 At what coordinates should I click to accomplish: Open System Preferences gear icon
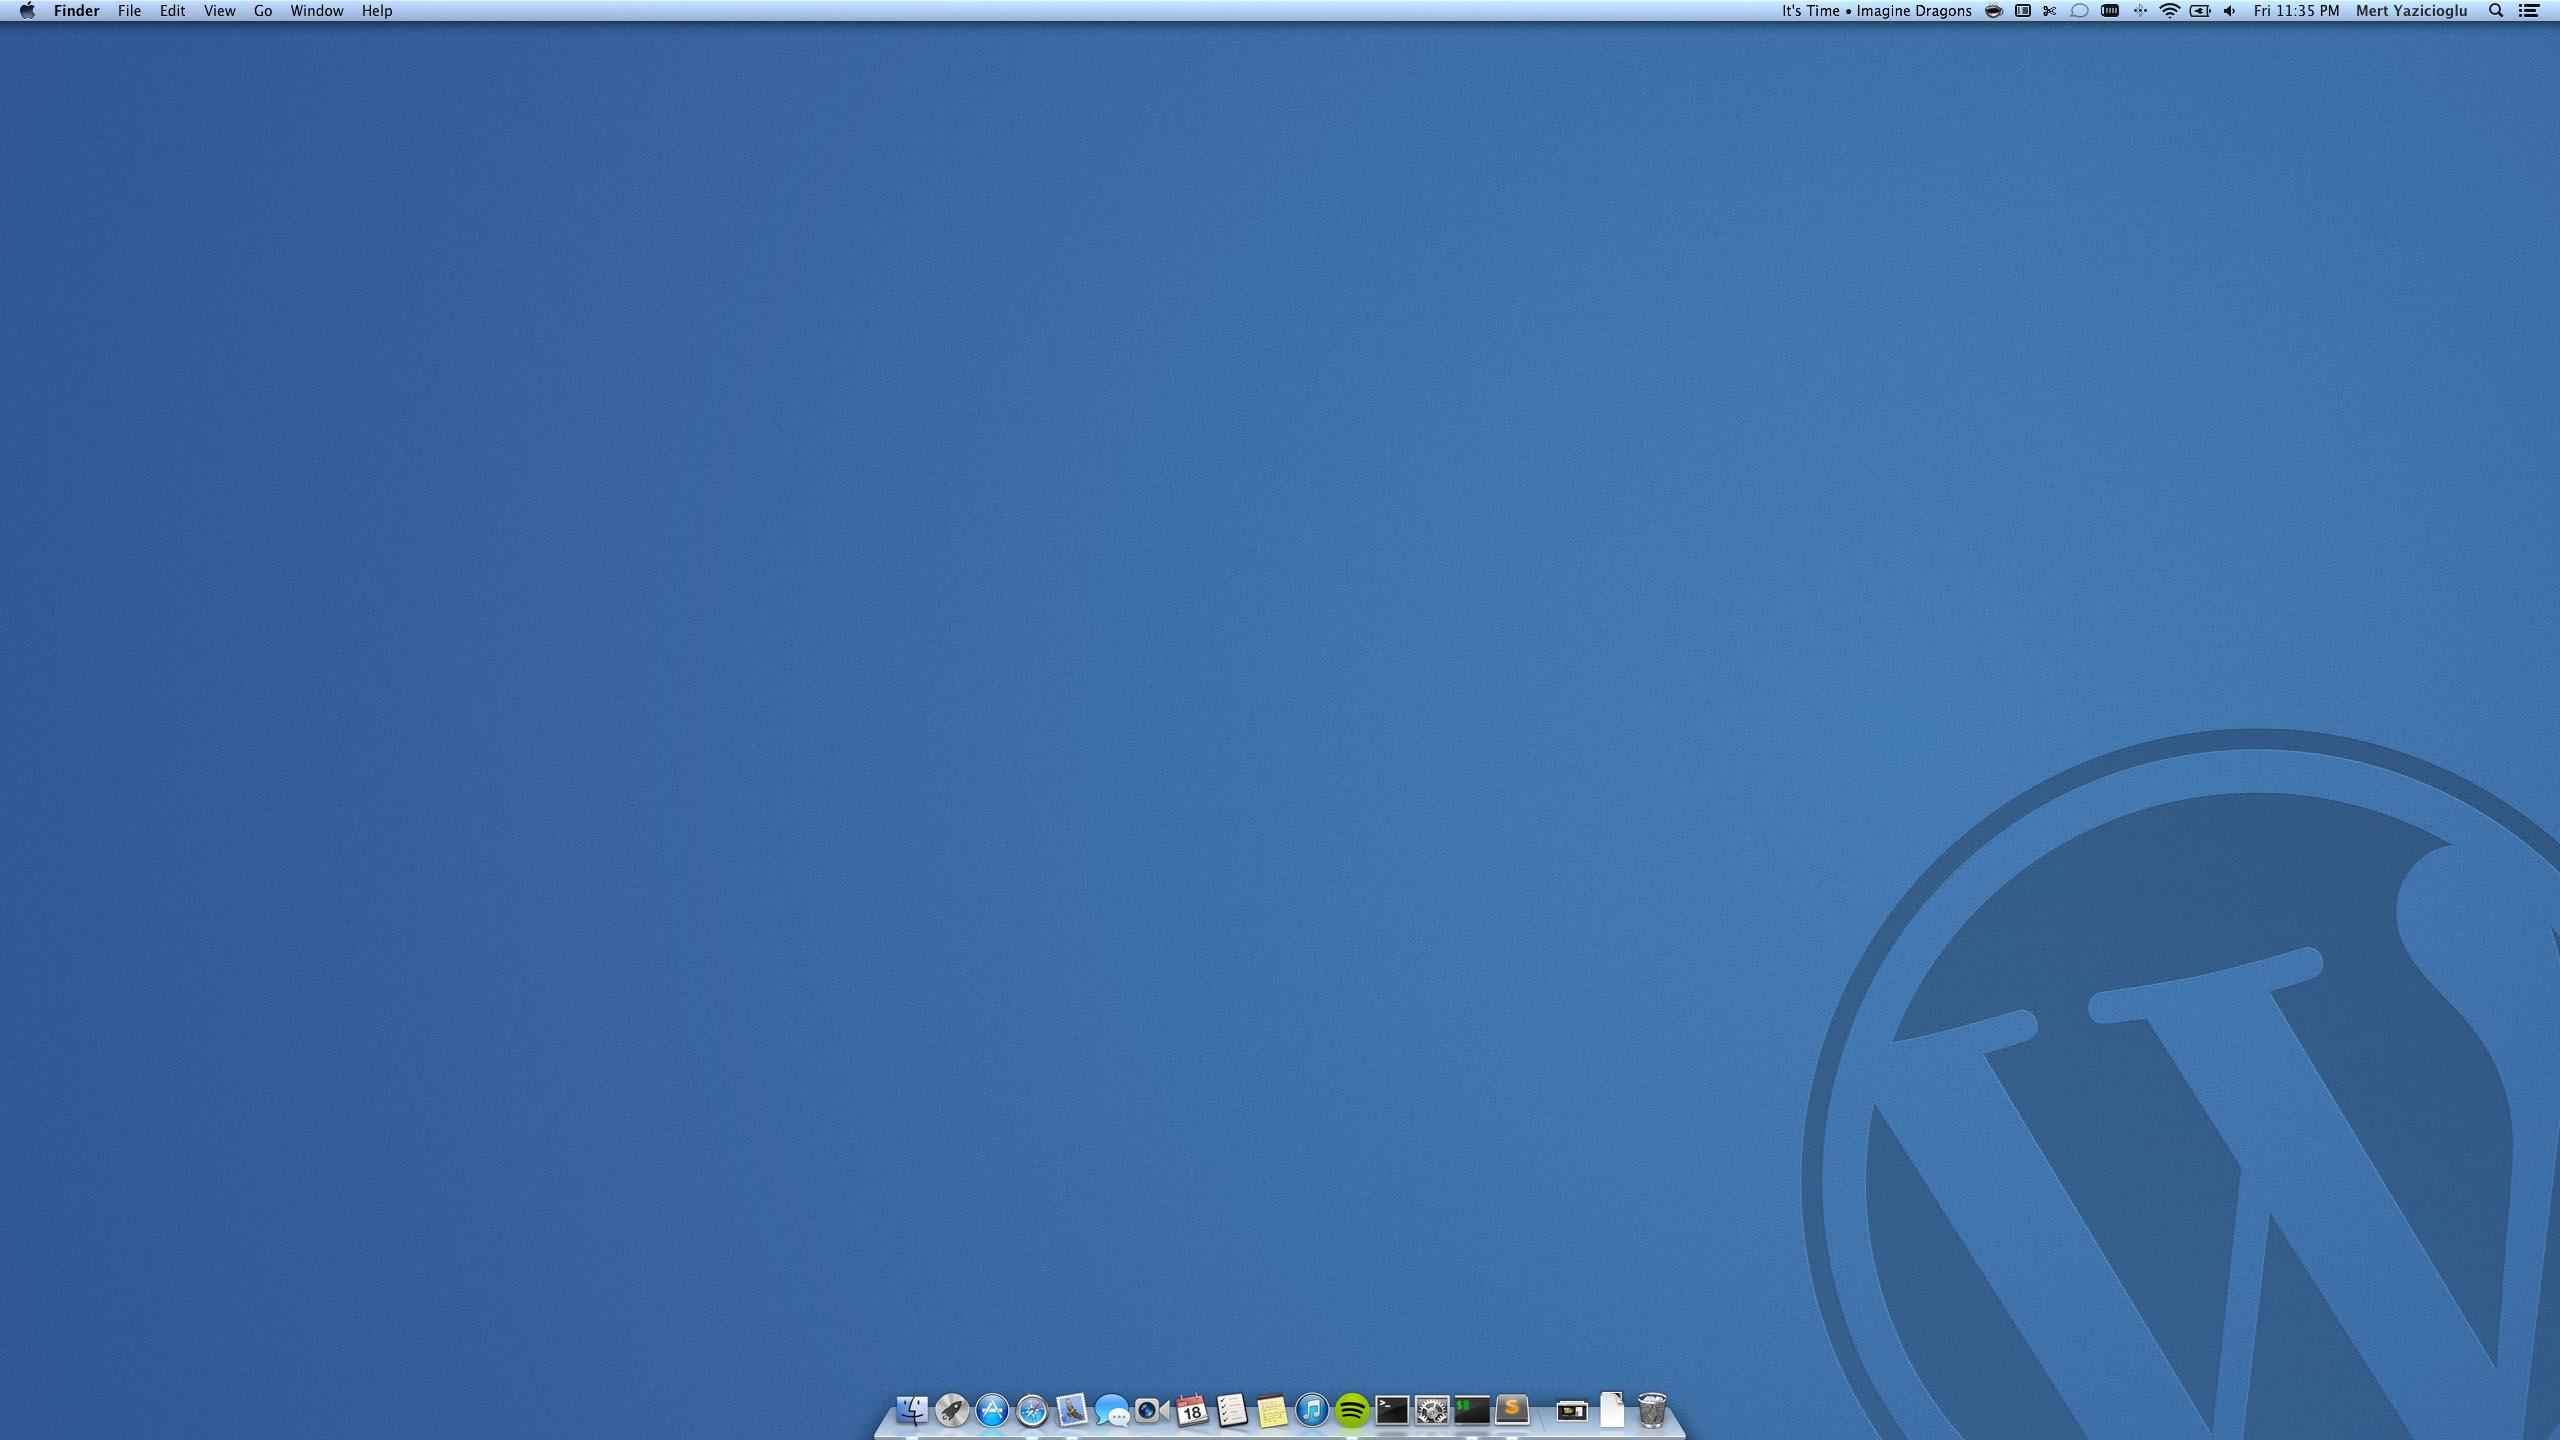(1431, 1410)
